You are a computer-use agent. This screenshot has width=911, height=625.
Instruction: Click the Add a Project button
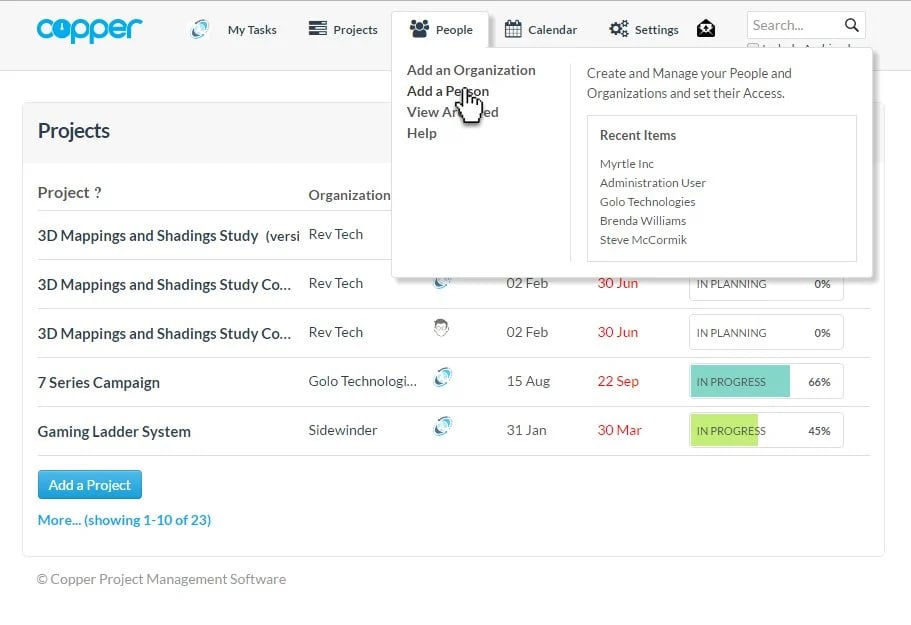pos(90,485)
